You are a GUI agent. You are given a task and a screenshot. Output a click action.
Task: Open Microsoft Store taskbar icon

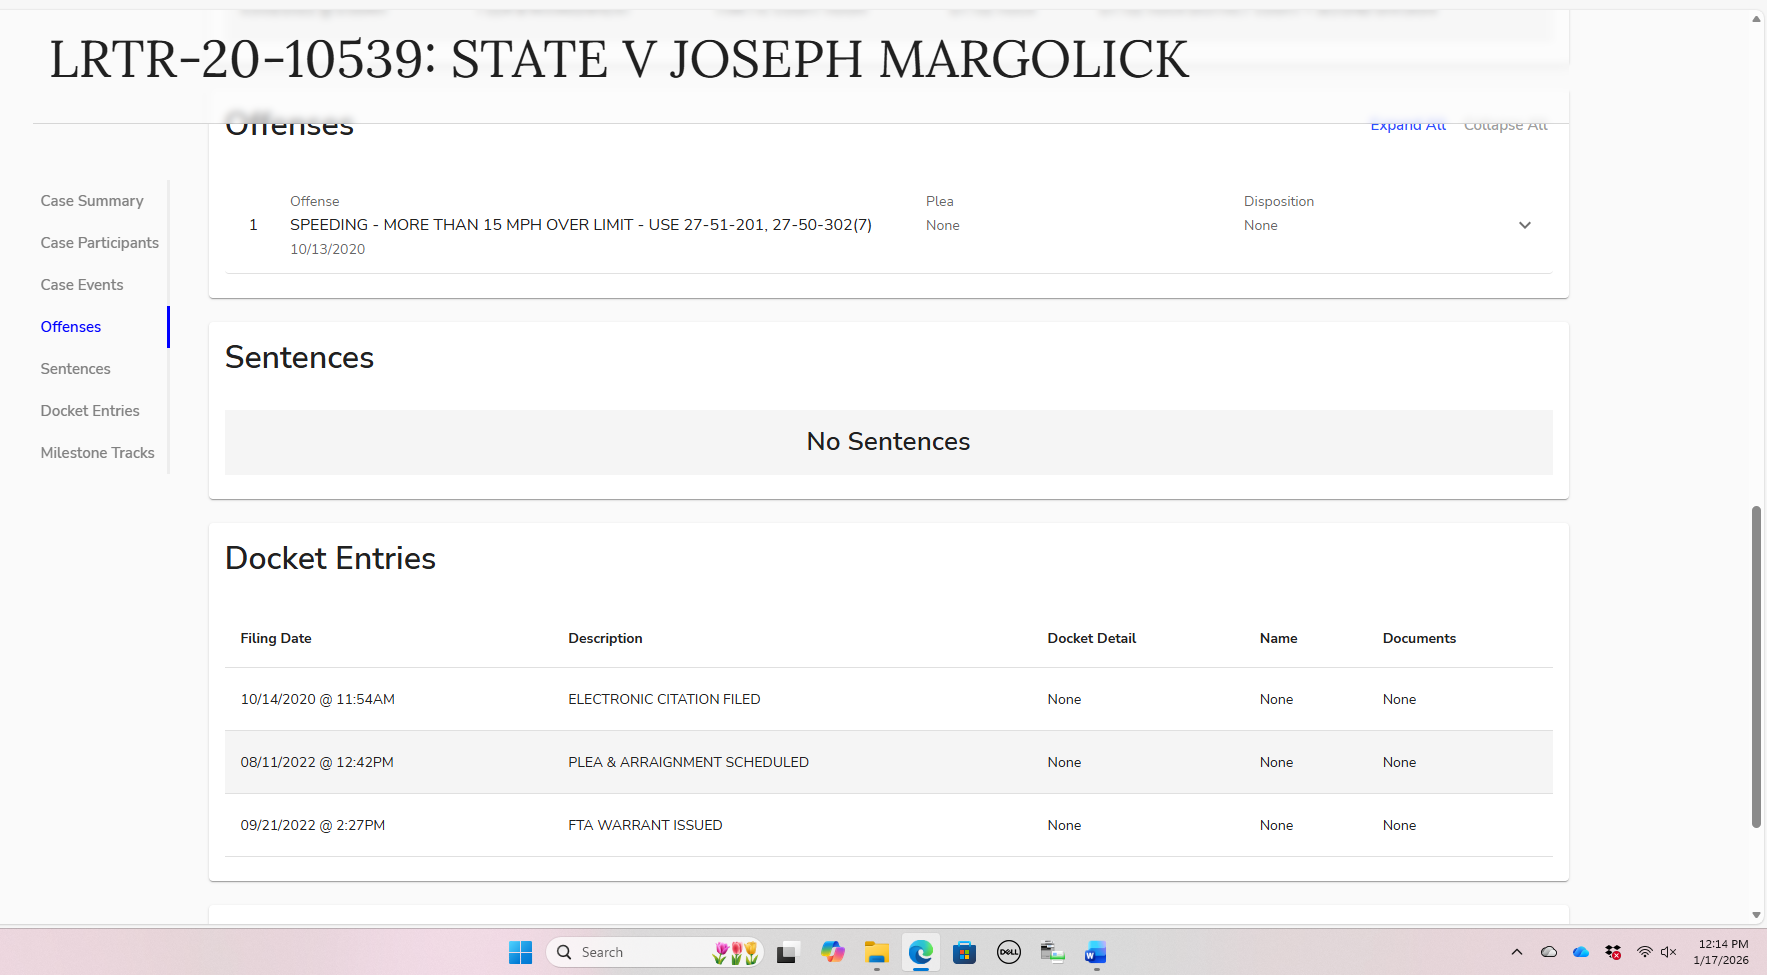pyautogui.click(x=964, y=952)
